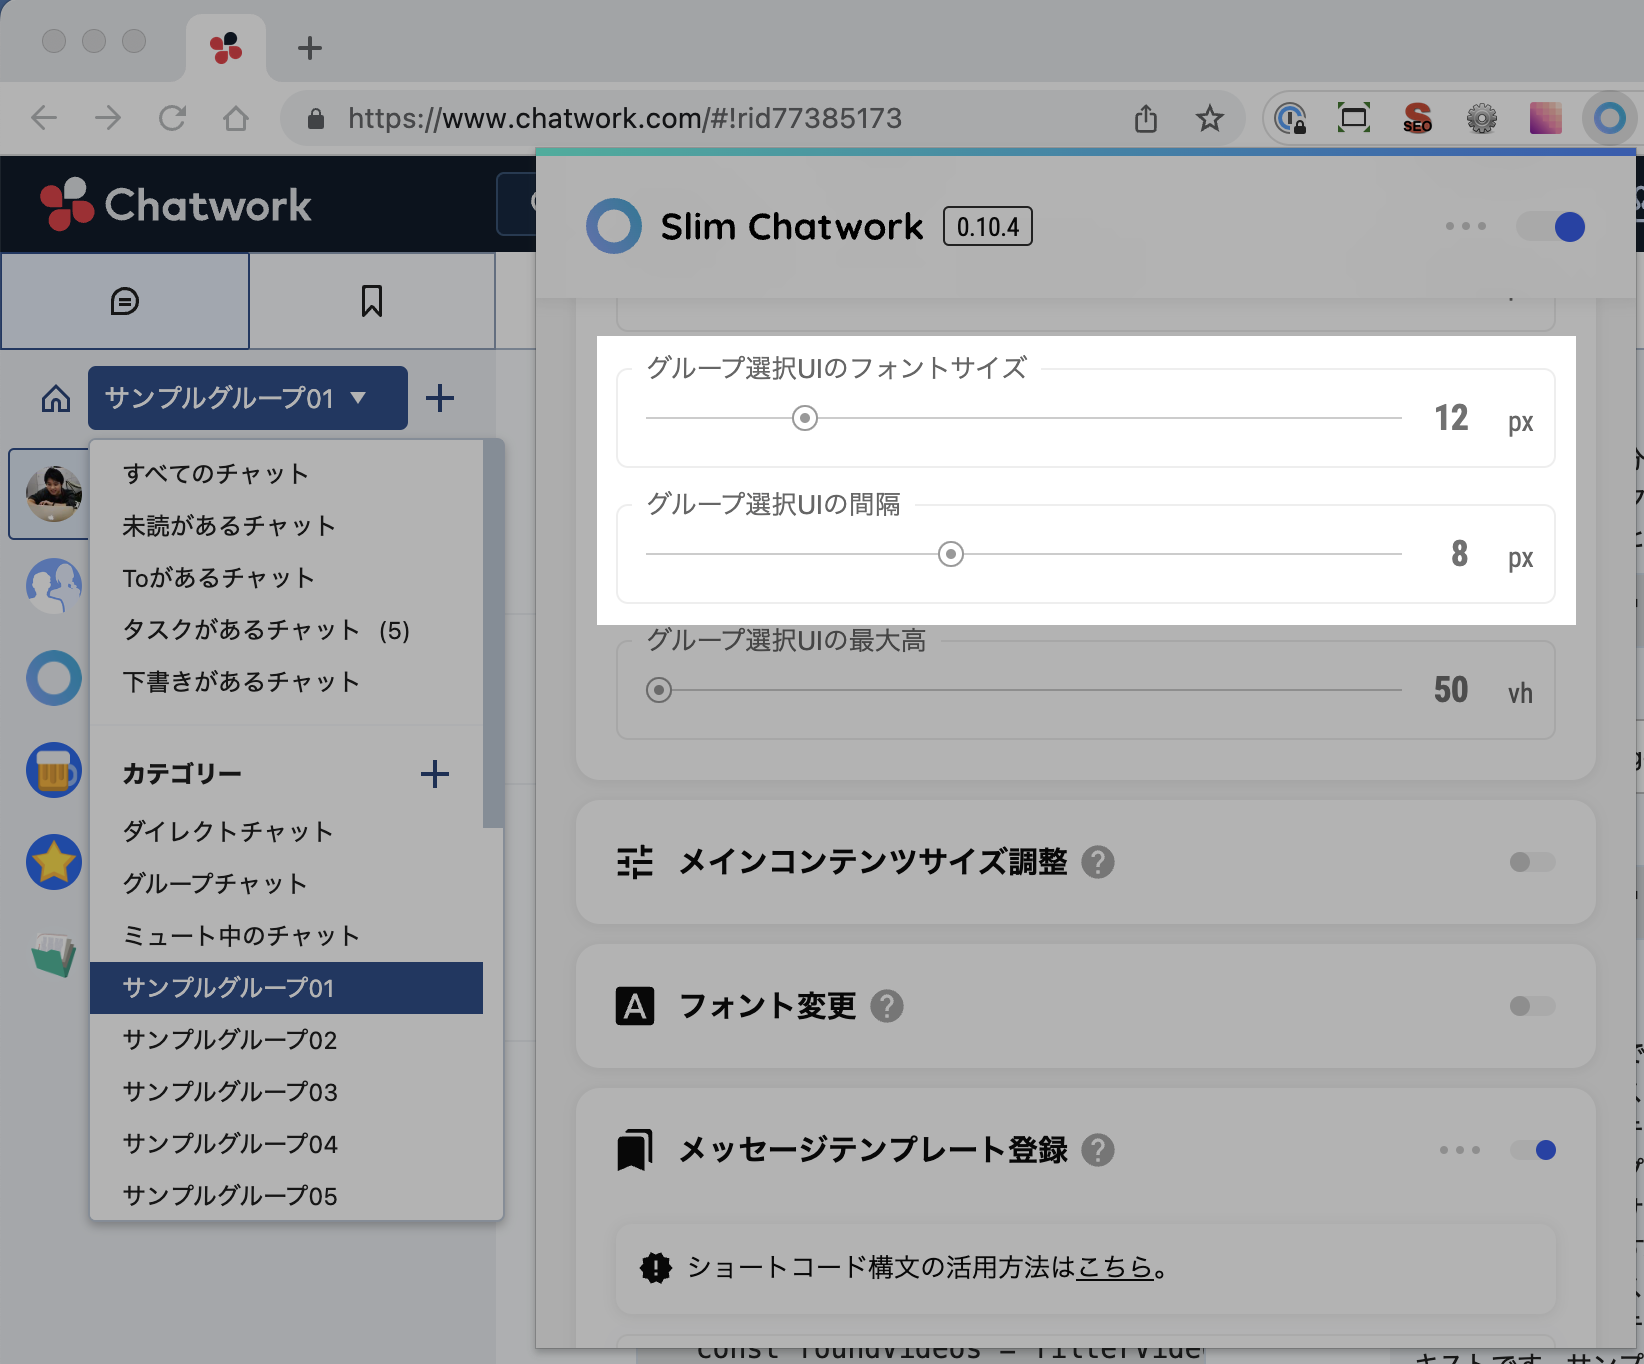The image size is (1644, 1364).
Task: Bookmark this page with star icon
Action: pyautogui.click(x=1210, y=118)
